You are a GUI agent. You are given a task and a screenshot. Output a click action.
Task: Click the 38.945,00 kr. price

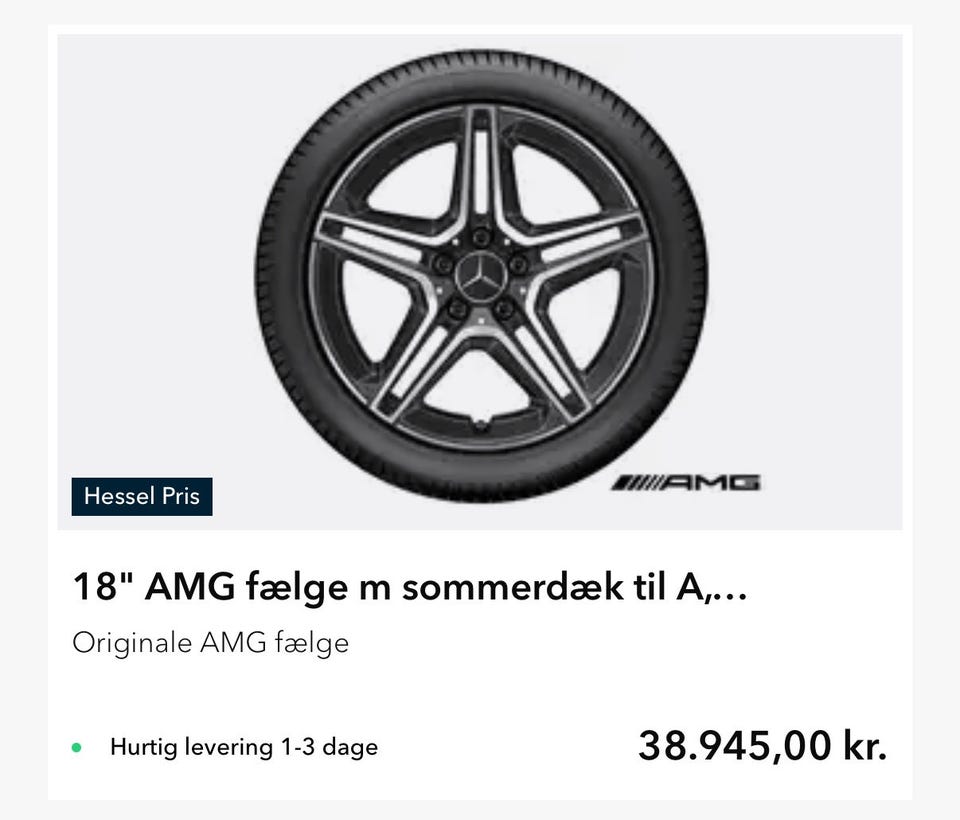(x=762, y=746)
